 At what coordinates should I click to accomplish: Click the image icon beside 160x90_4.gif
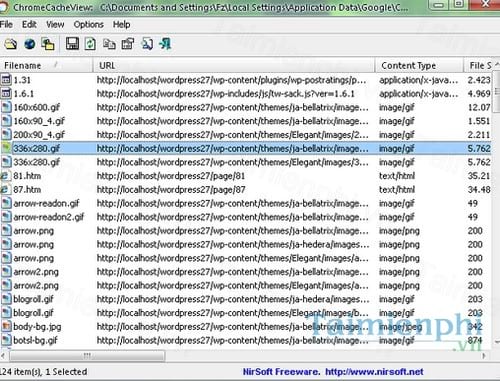click(x=6, y=121)
